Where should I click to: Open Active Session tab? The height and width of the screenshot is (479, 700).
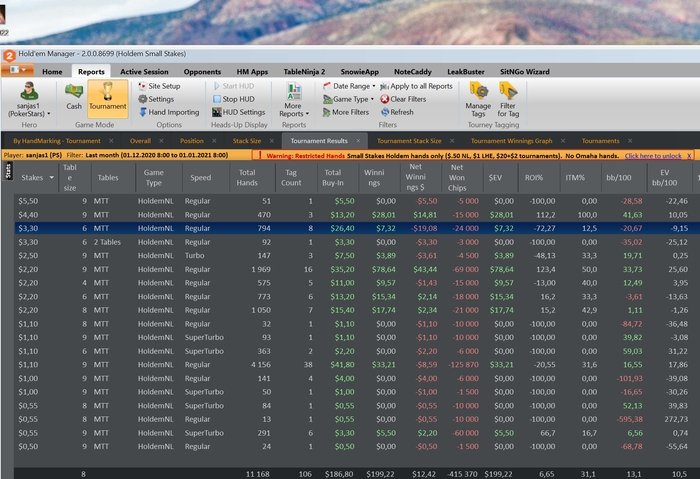coord(144,71)
